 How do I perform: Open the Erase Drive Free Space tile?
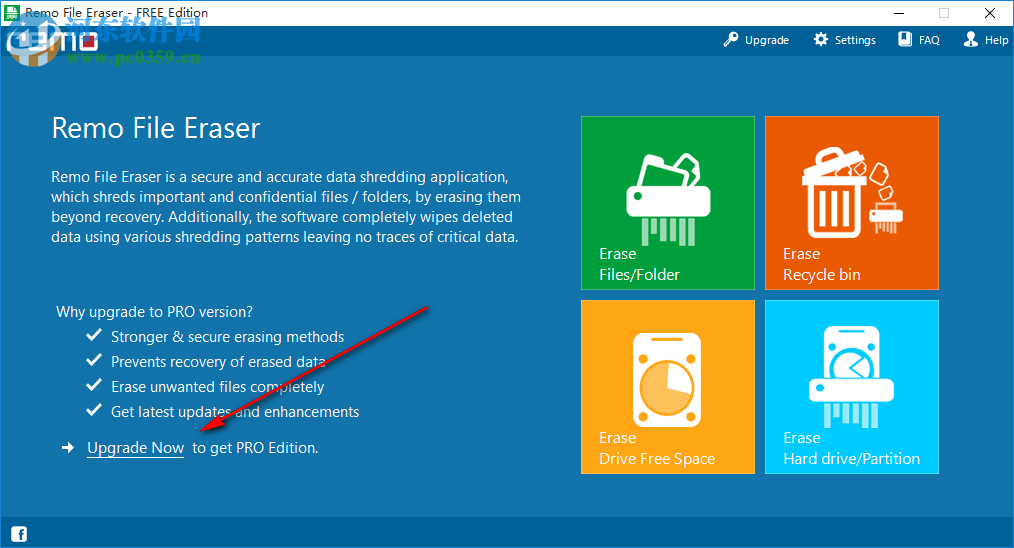coord(667,387)
